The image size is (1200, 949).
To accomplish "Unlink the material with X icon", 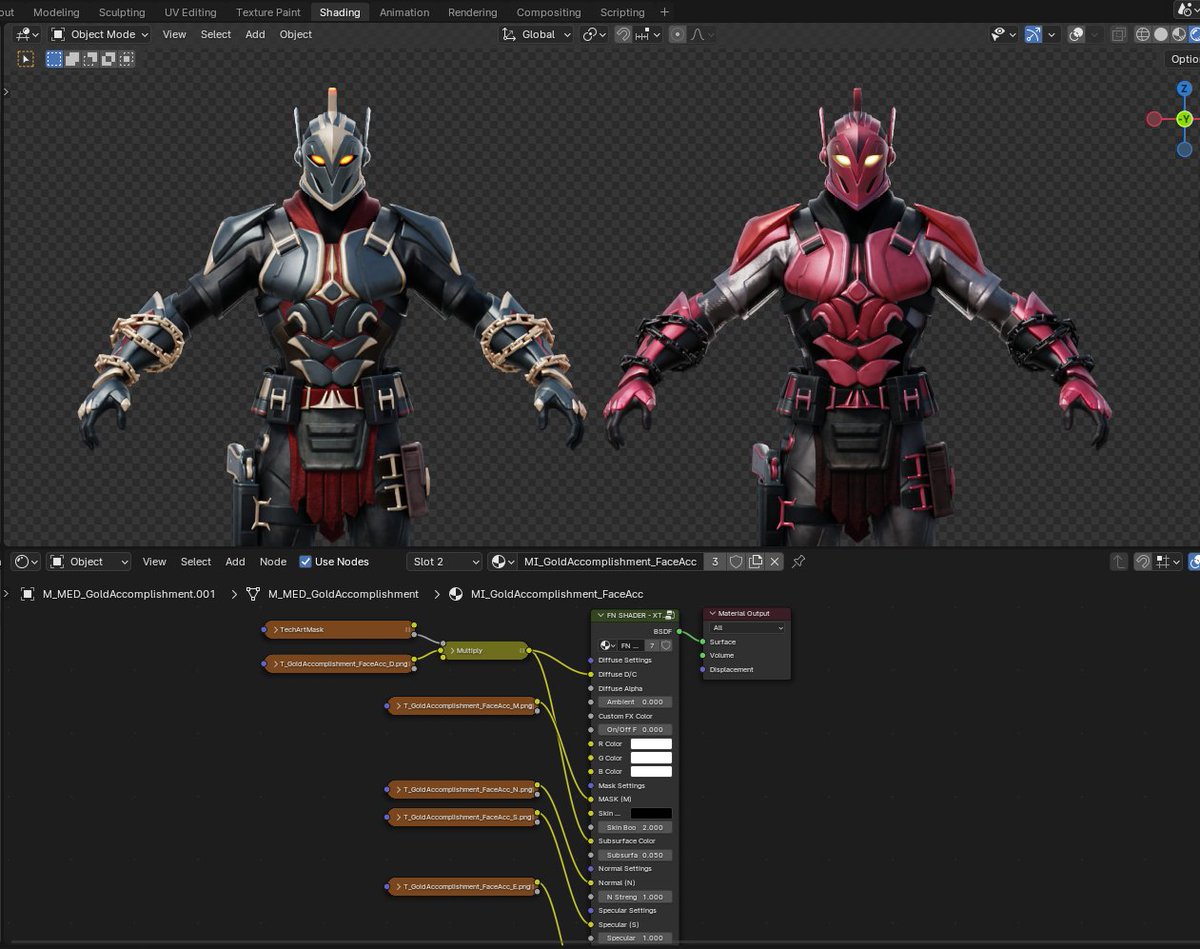I will point(774,562).
